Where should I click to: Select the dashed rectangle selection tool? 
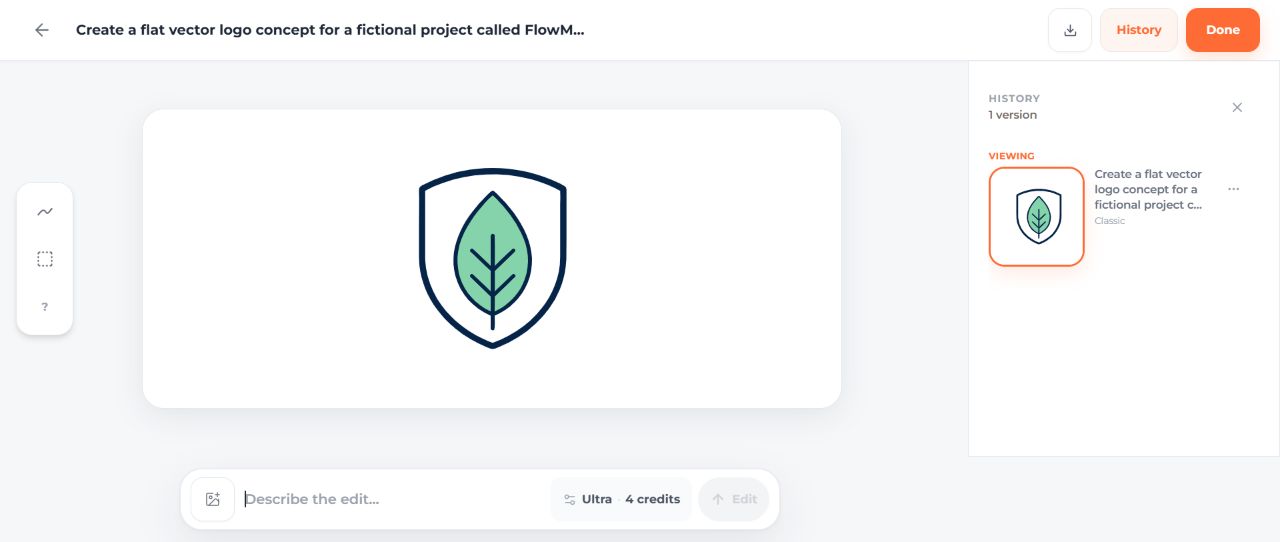point(45,259)
